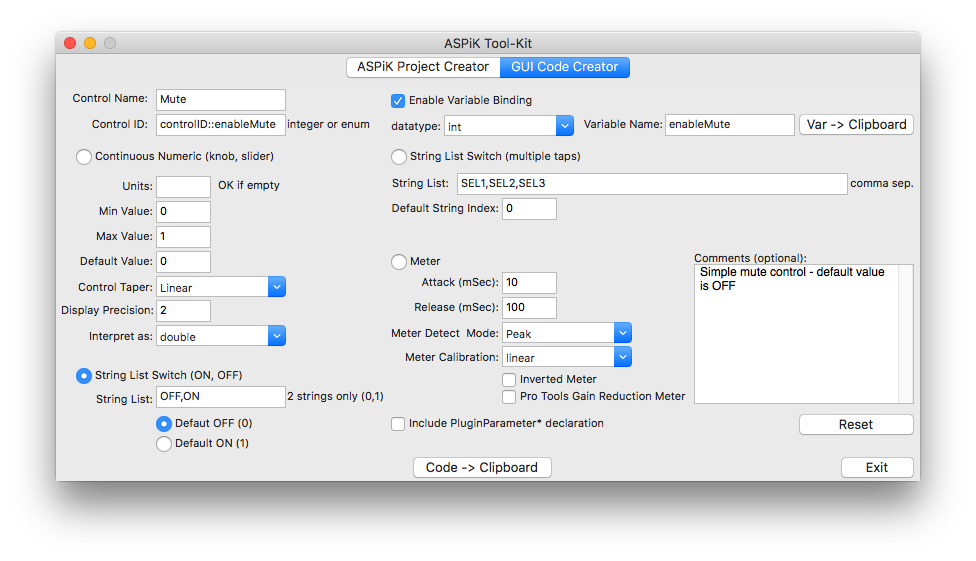The image size is (976, 561).
Task: Enable the Inverted Meter checkbox
Action: point(509,380)
